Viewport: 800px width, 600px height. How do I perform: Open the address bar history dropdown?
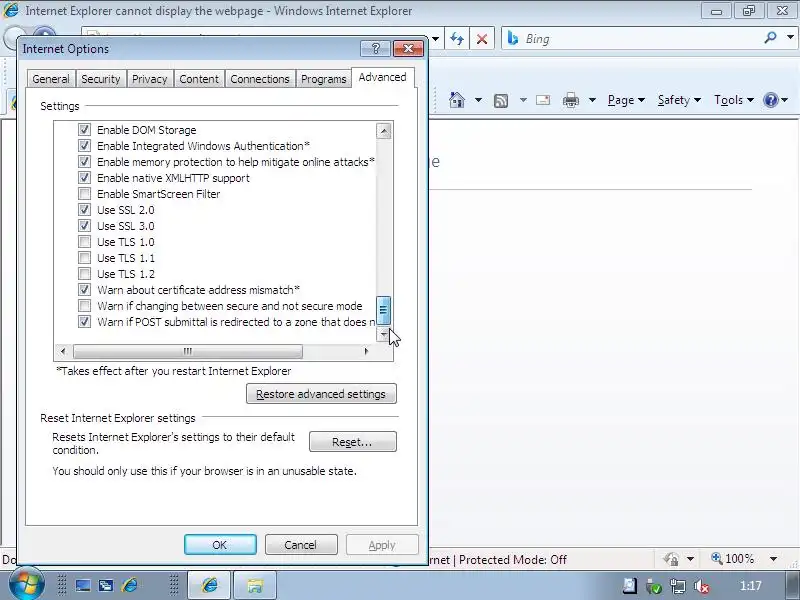coord(435,39)
